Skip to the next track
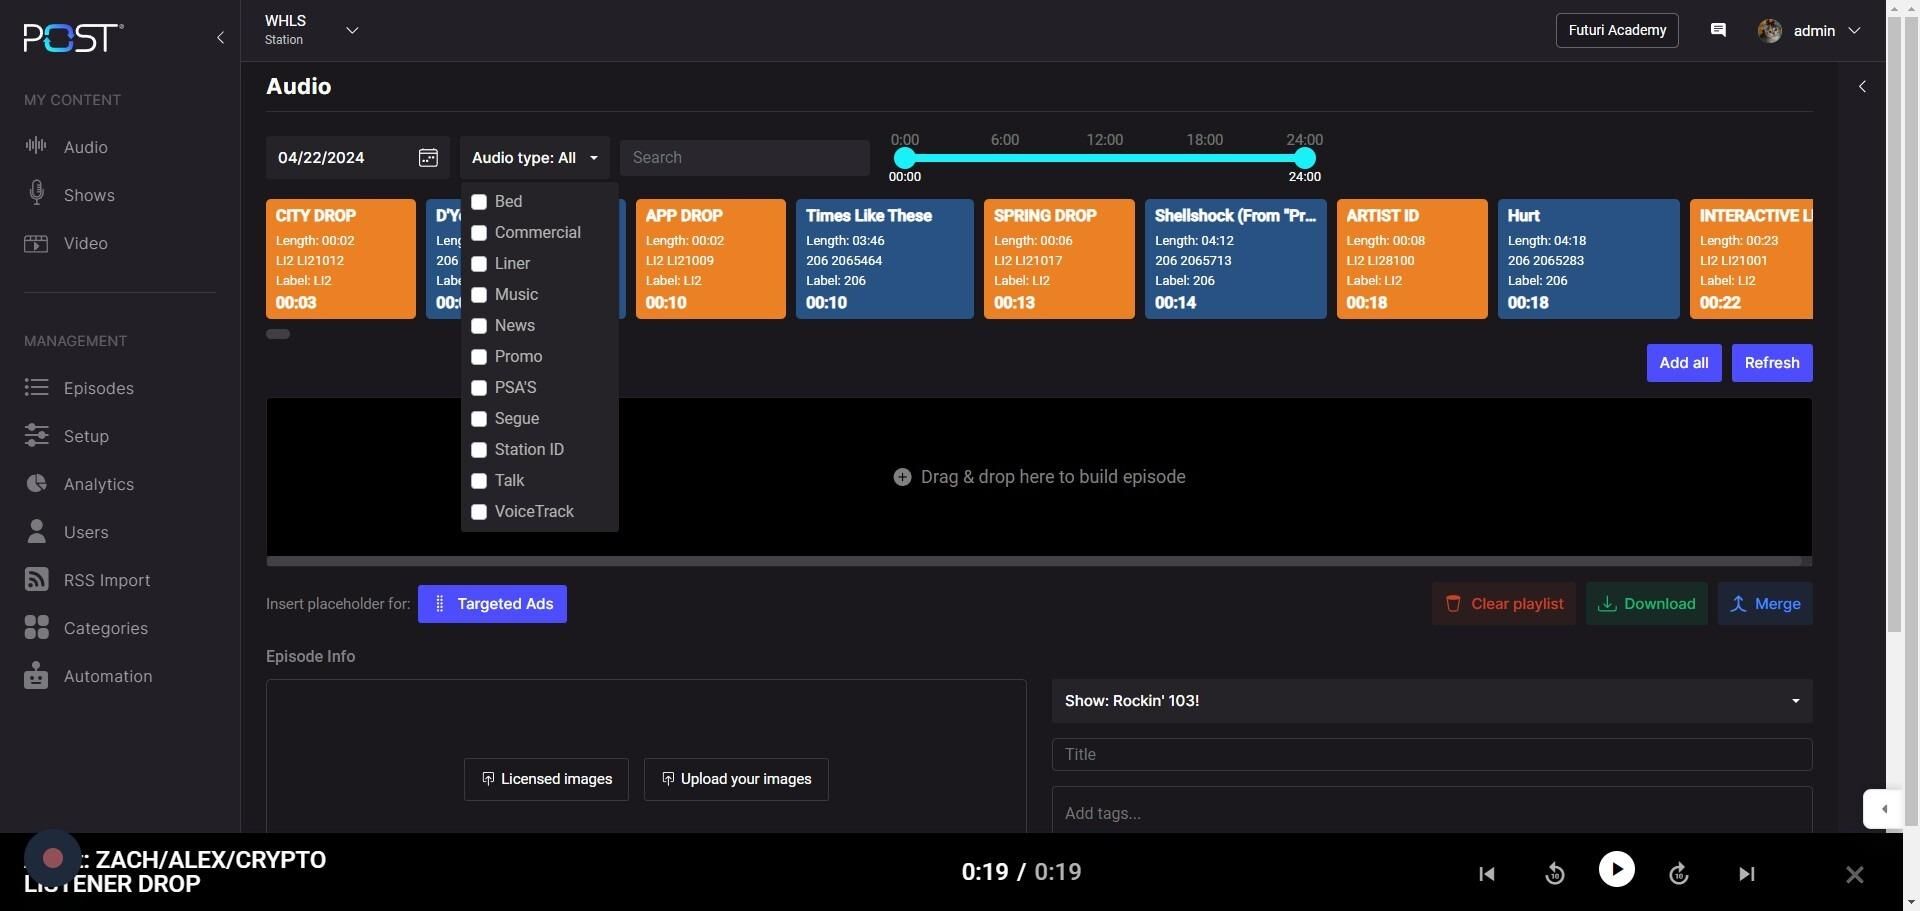1920x911 pixels. tap(1746, 874)
